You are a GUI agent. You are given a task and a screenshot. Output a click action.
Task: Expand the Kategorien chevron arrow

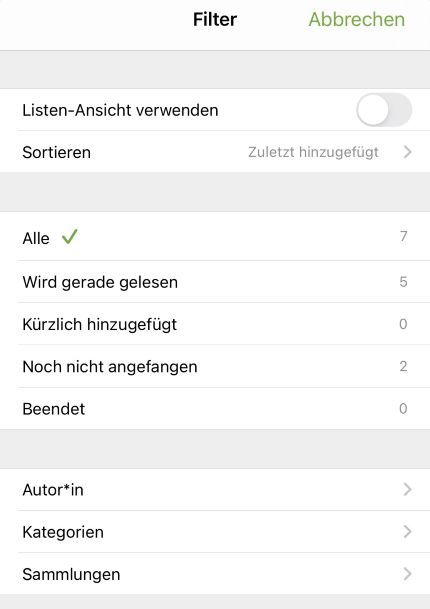[407, 531]
